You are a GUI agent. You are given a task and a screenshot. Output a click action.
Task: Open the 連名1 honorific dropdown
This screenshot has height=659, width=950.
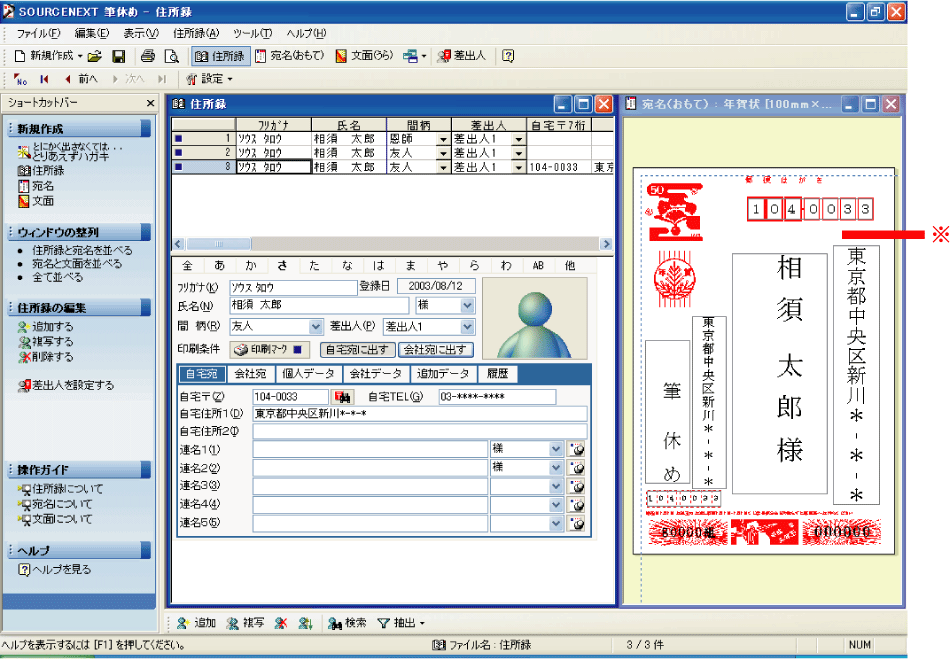pyautogui.click(x=556, y=449)
